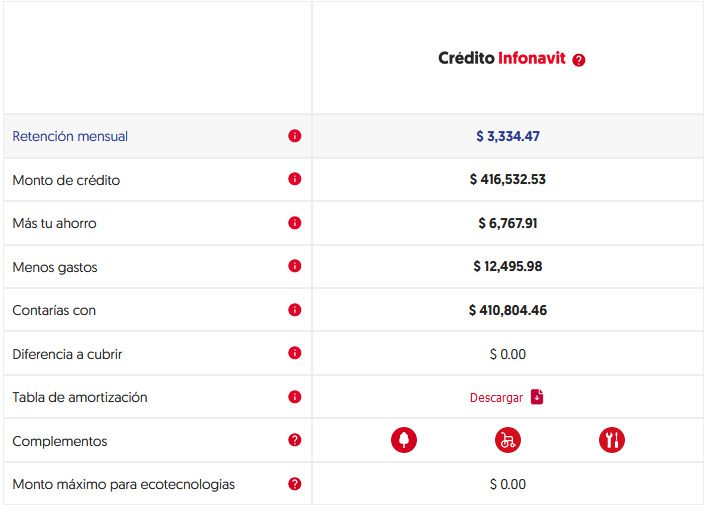Viewport: 711px width, 513px height.
Task: Open help for Monto máximo para ecotecnologías
Action: 295,484
